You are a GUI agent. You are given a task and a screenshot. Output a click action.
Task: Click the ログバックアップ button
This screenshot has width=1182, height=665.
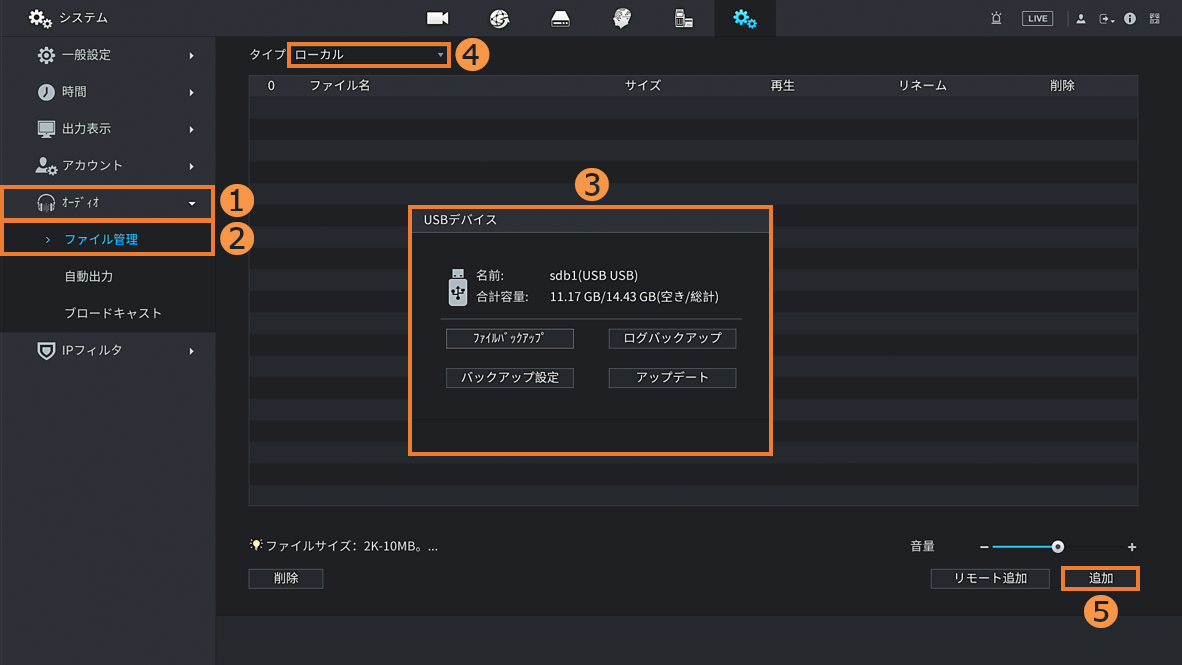(672, 338)
